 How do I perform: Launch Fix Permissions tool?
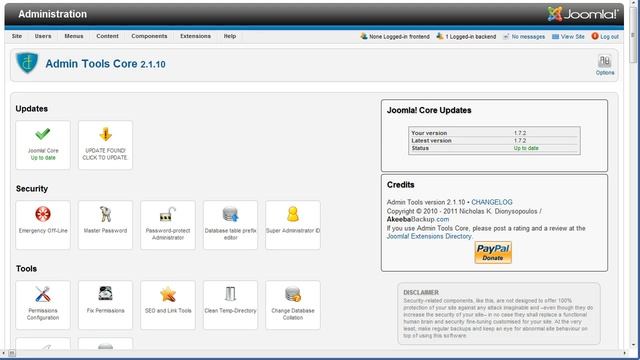click(105, 305)
